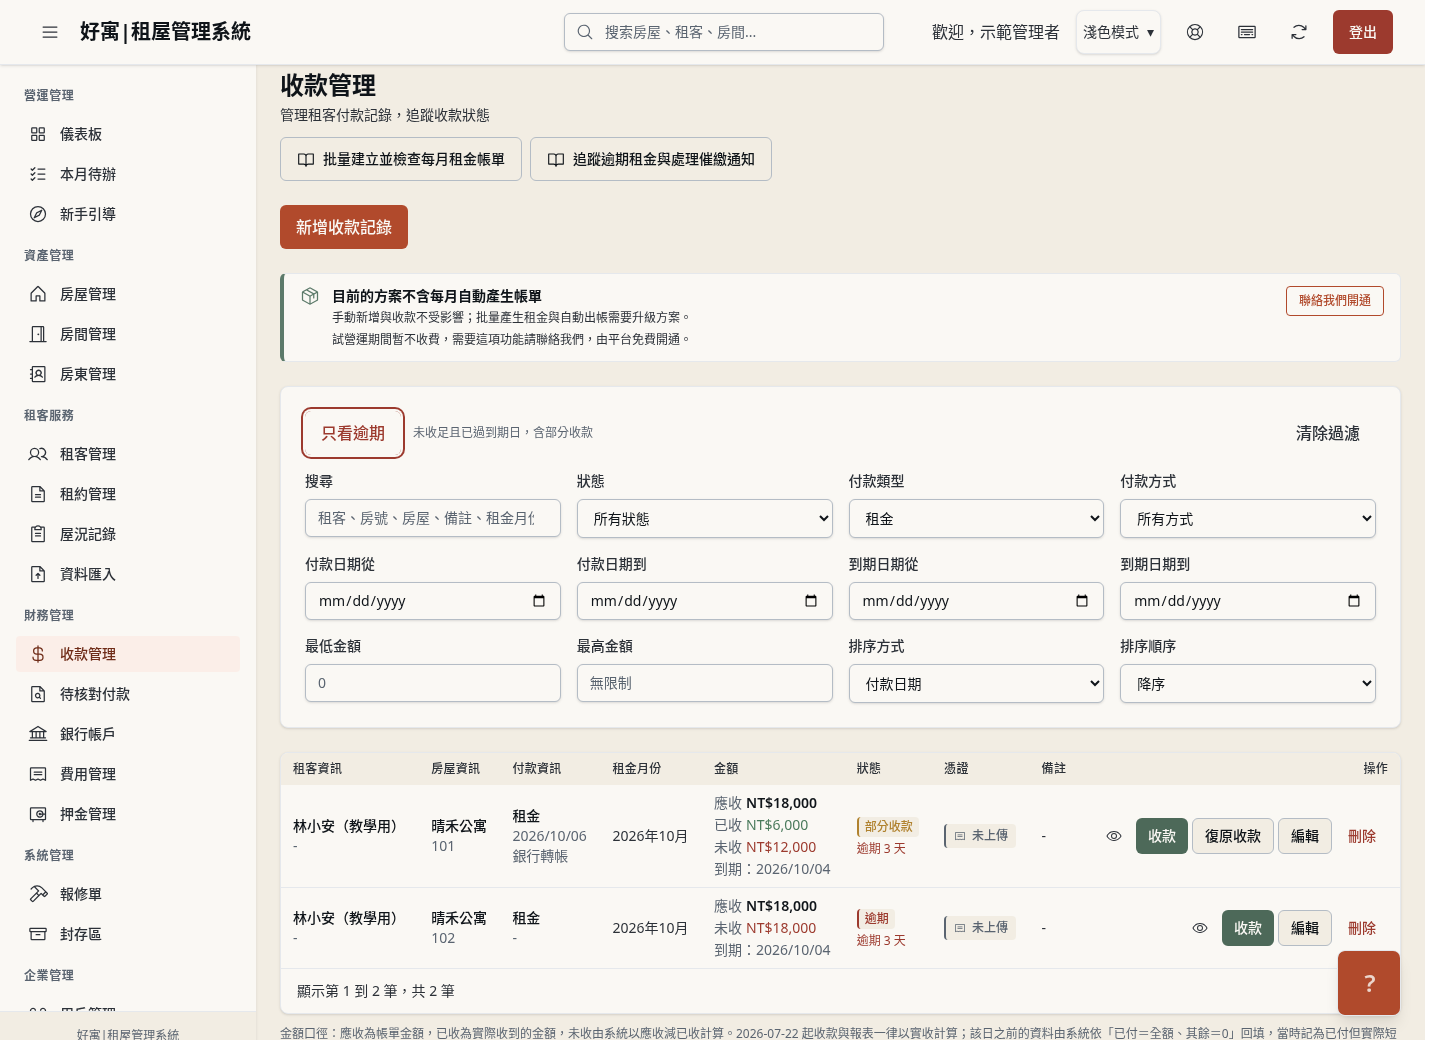View details eye icon for room 102 row

1200,928
